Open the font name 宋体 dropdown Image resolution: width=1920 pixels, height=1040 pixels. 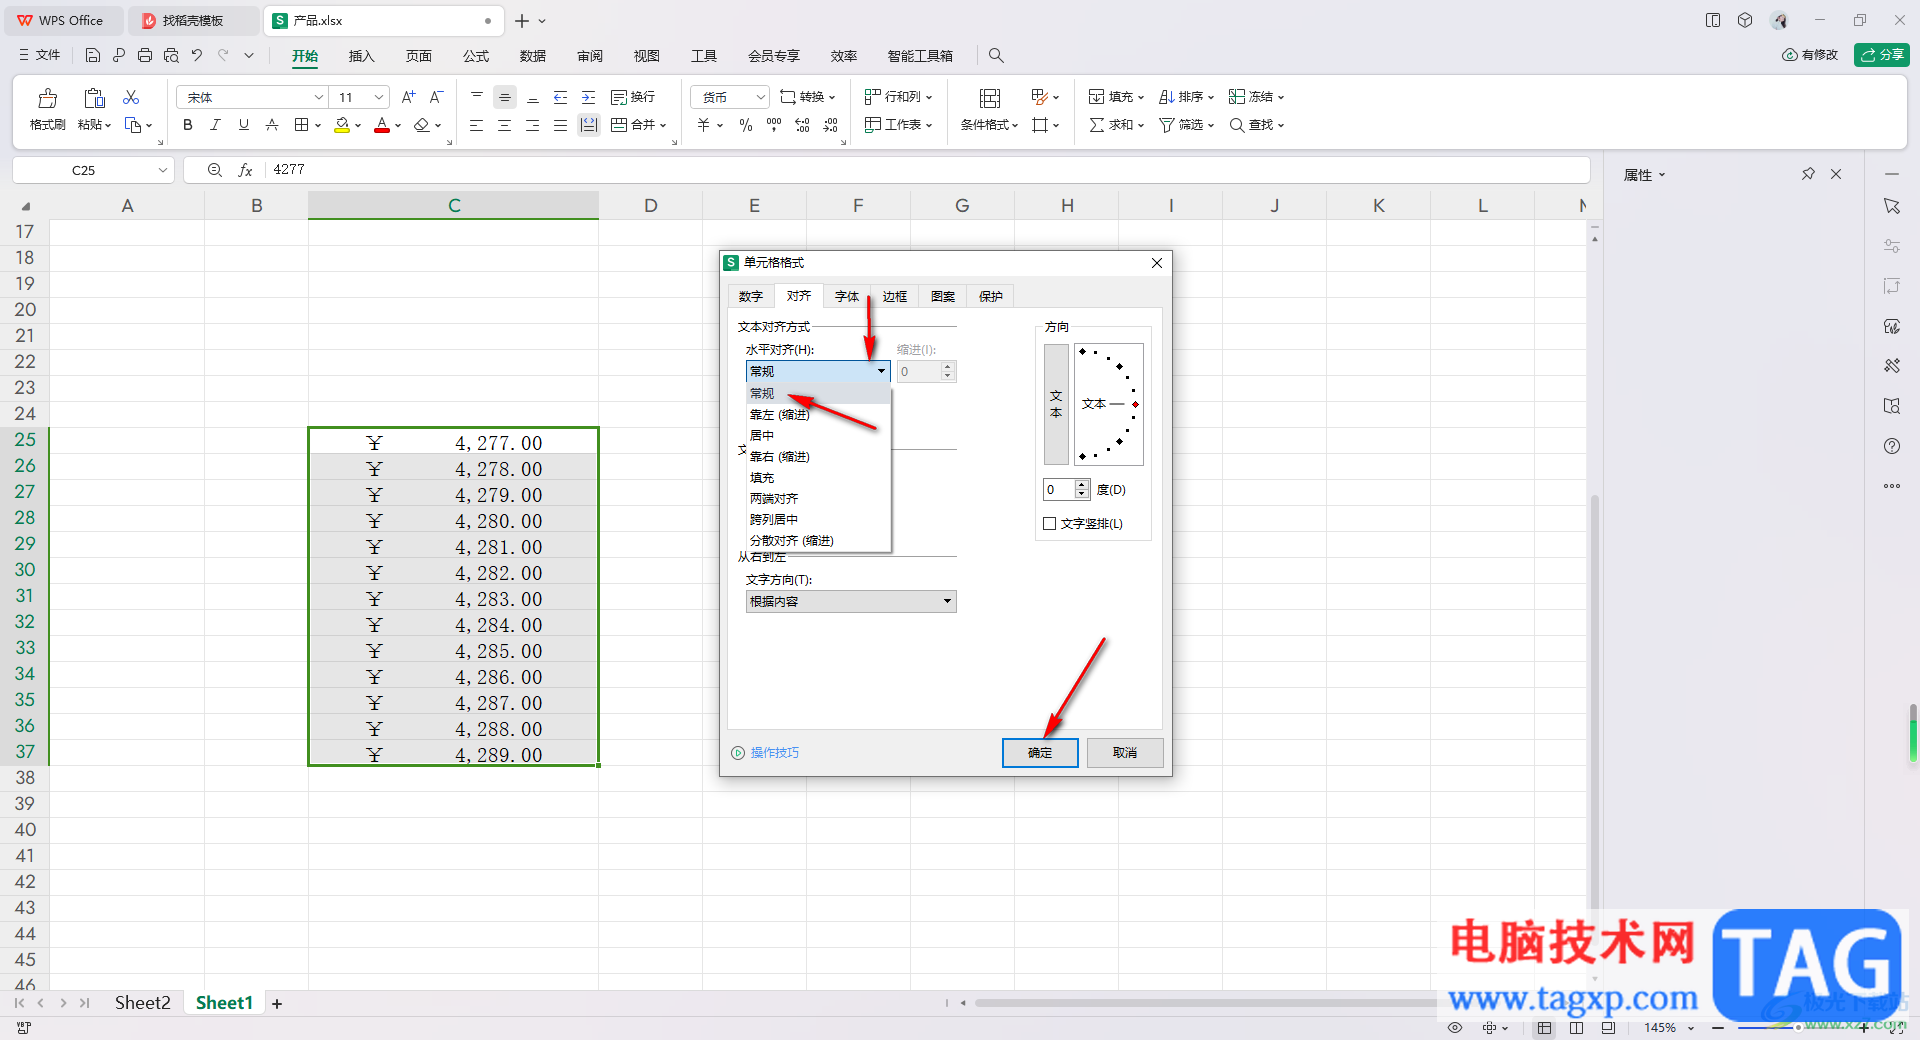[x=319, y=97]
